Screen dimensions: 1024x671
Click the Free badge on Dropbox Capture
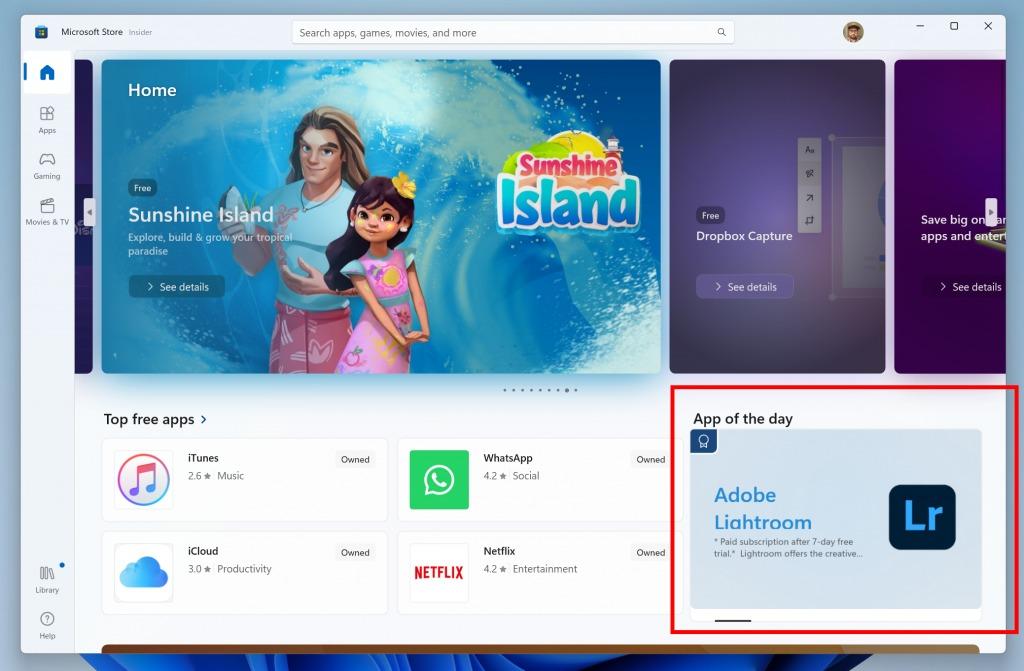711,216
